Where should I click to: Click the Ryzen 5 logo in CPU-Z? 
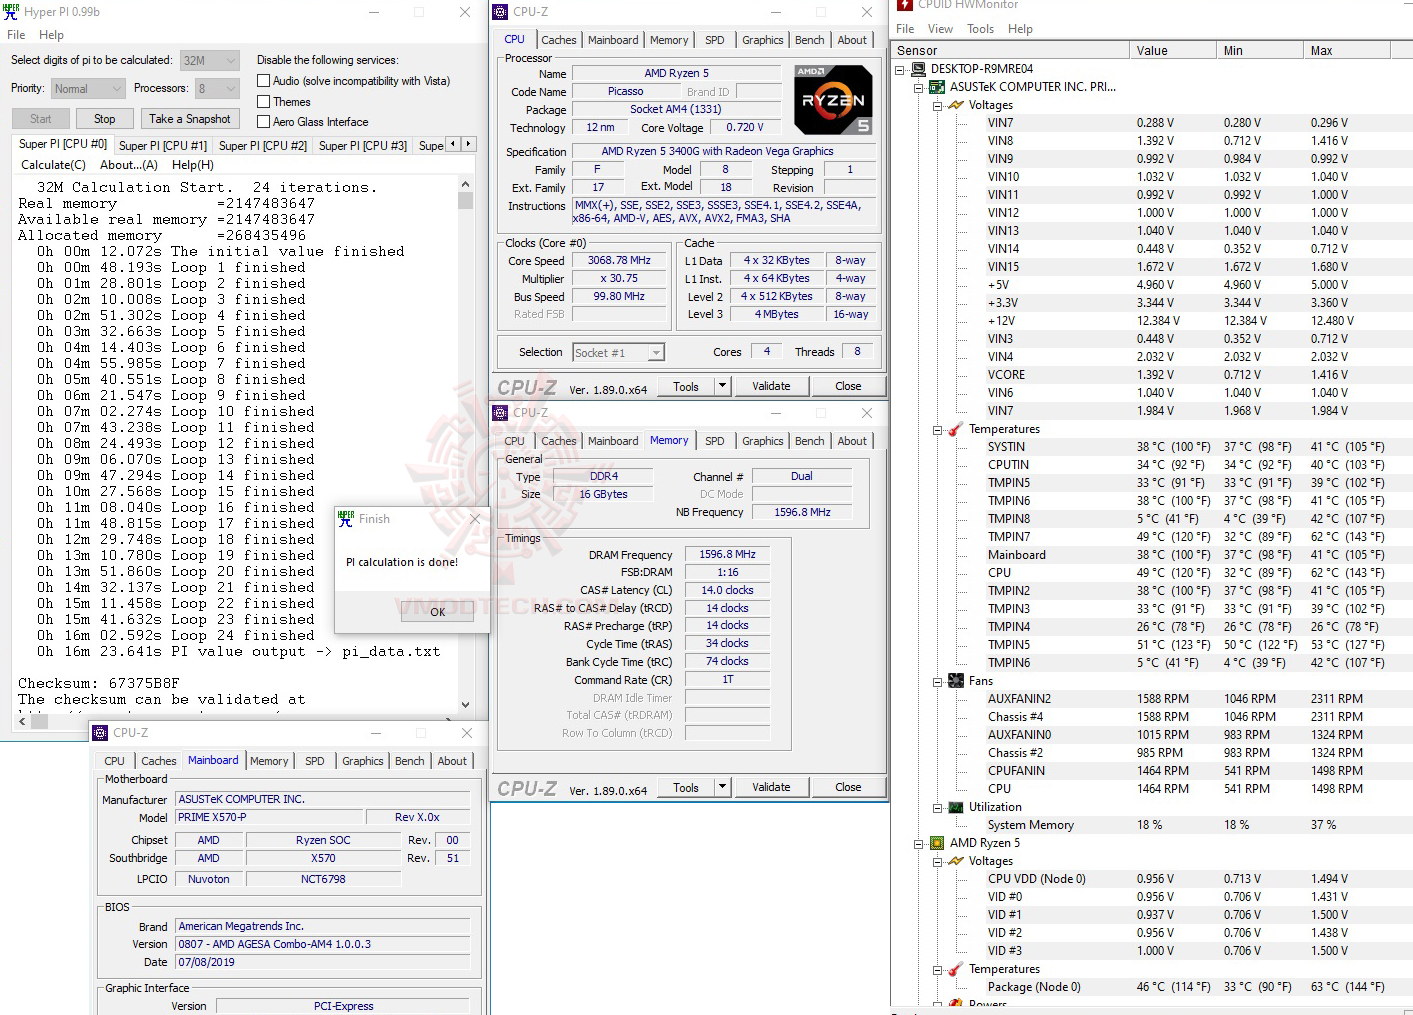(833, 100)
